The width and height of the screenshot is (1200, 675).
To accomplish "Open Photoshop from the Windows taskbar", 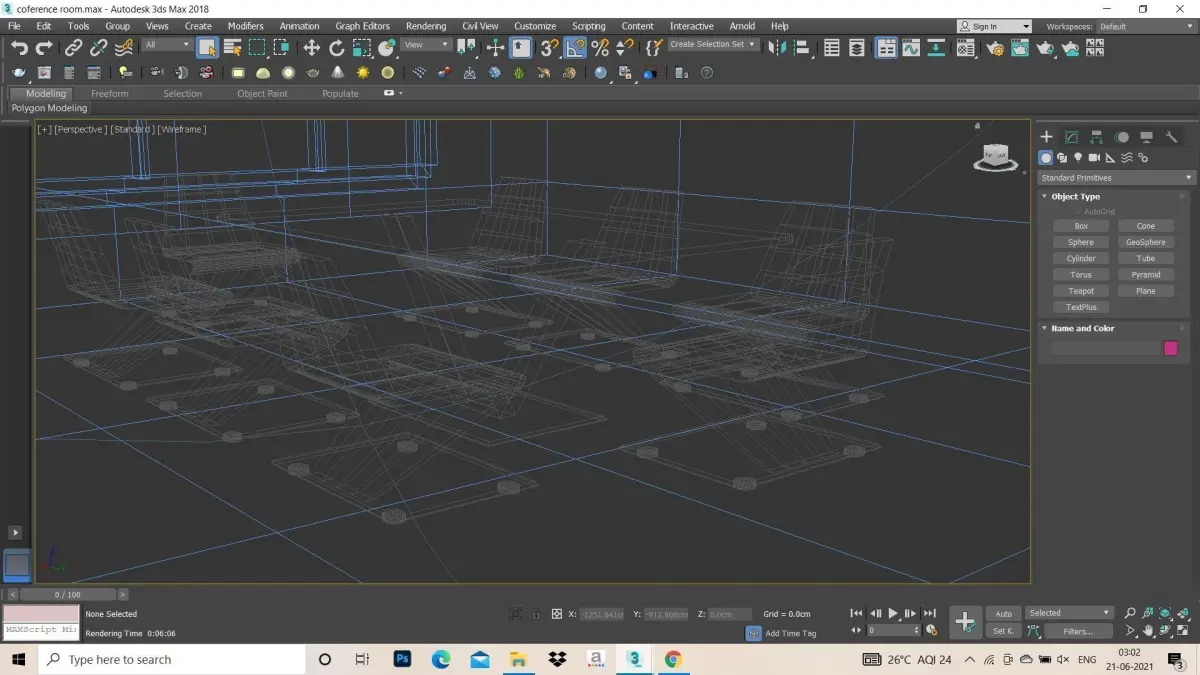I will [x=403, y=659].
